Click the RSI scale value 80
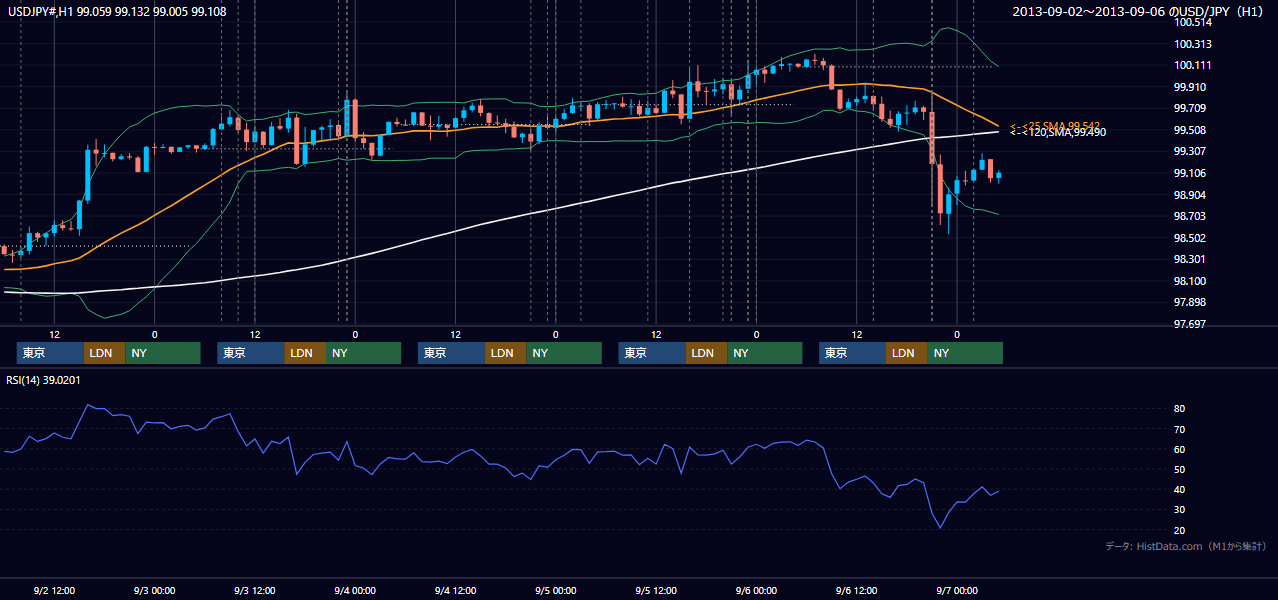The height and width of the screenshot is (600, 1278). pyautogui.click(x=1180, y=409)
